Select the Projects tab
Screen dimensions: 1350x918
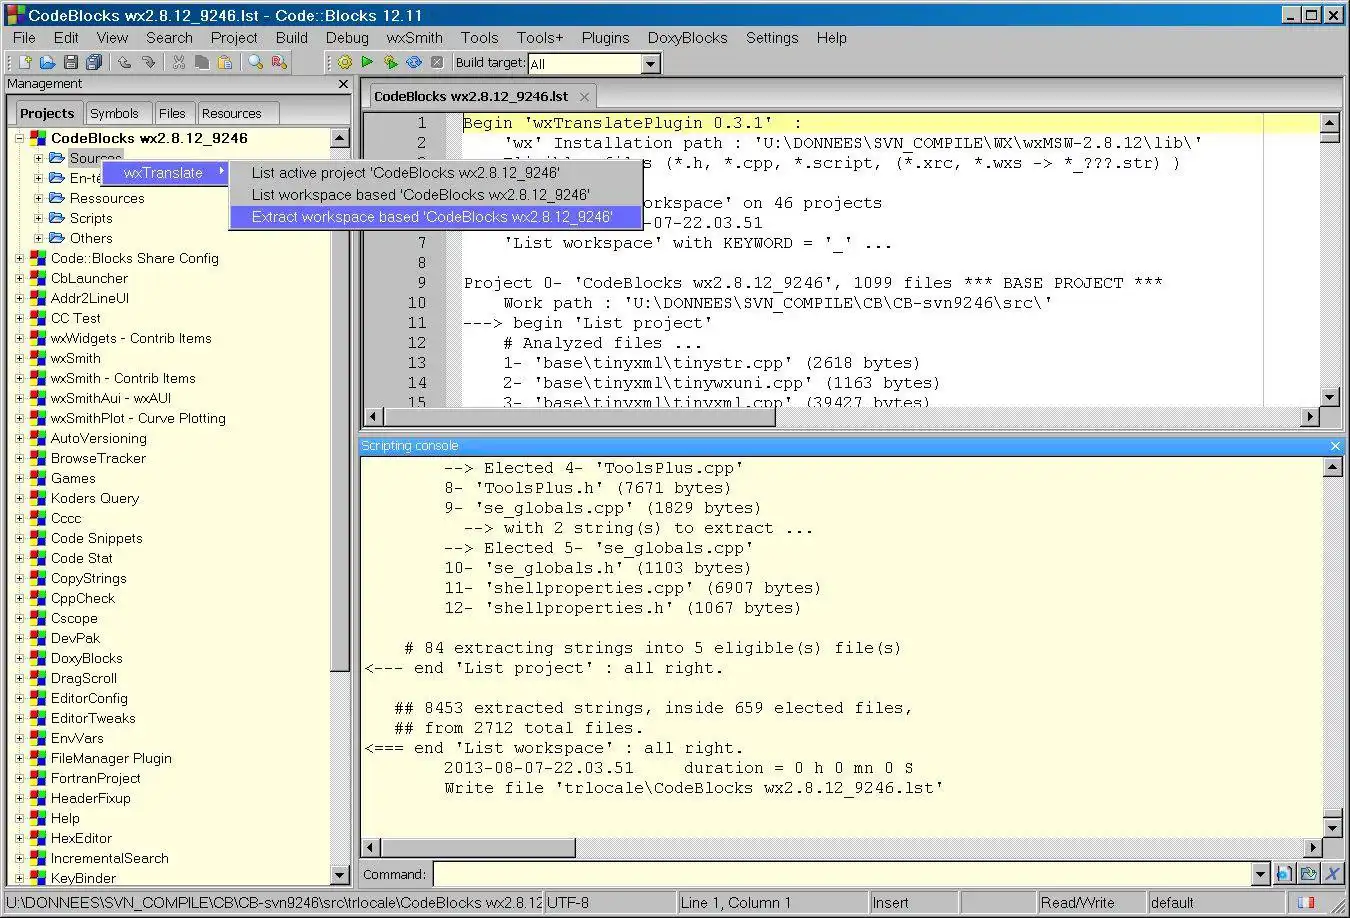[x=47, y=113]
